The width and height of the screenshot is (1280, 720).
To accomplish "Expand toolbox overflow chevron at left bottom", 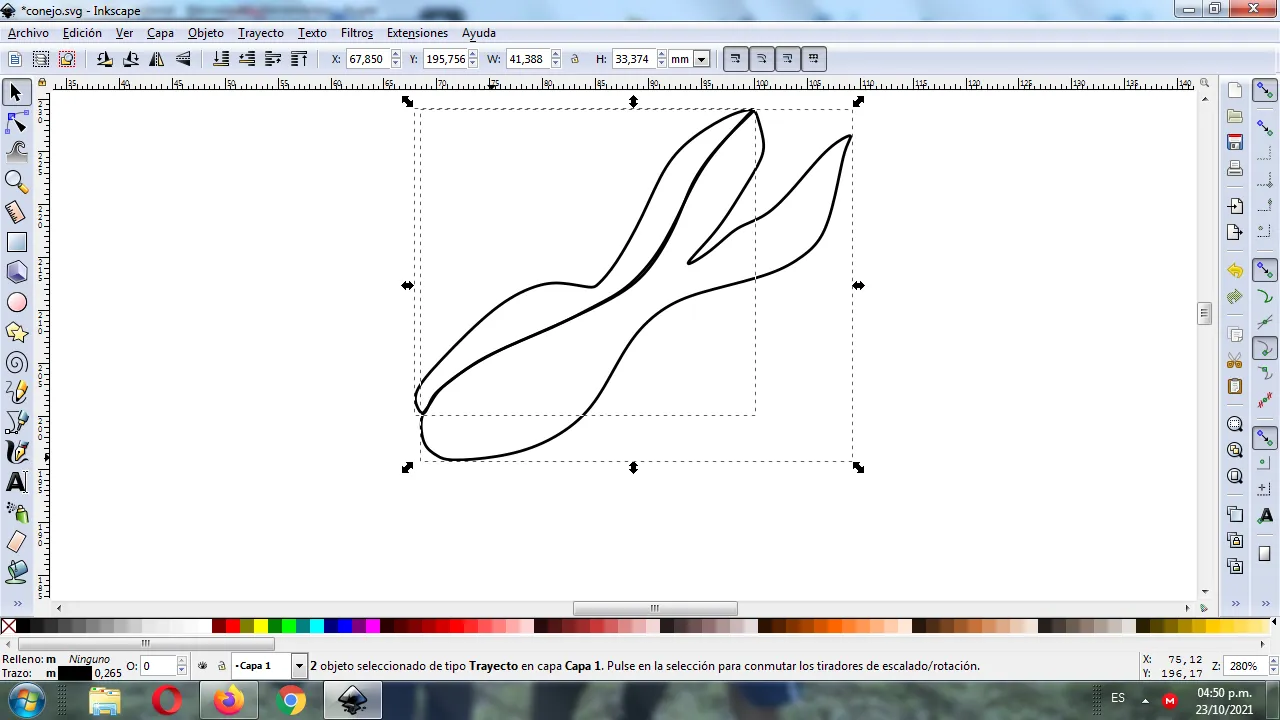I will pyautogui.click(x=16, y=604).
